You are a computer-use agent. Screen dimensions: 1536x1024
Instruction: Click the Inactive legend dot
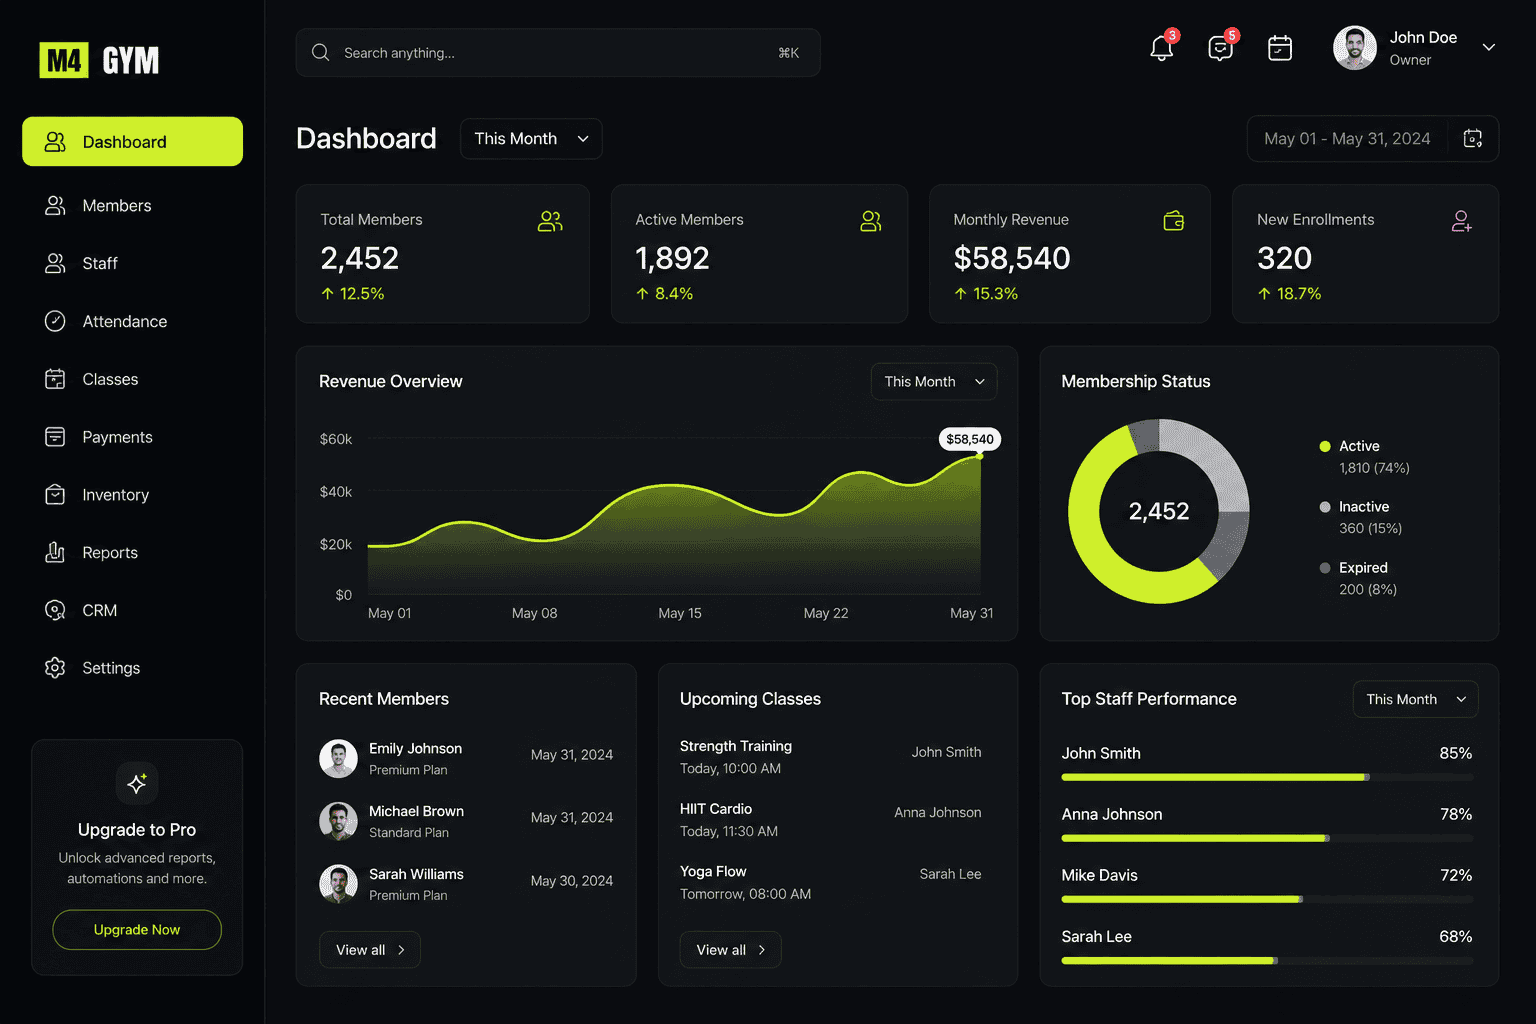click(x=1325, y=507)
